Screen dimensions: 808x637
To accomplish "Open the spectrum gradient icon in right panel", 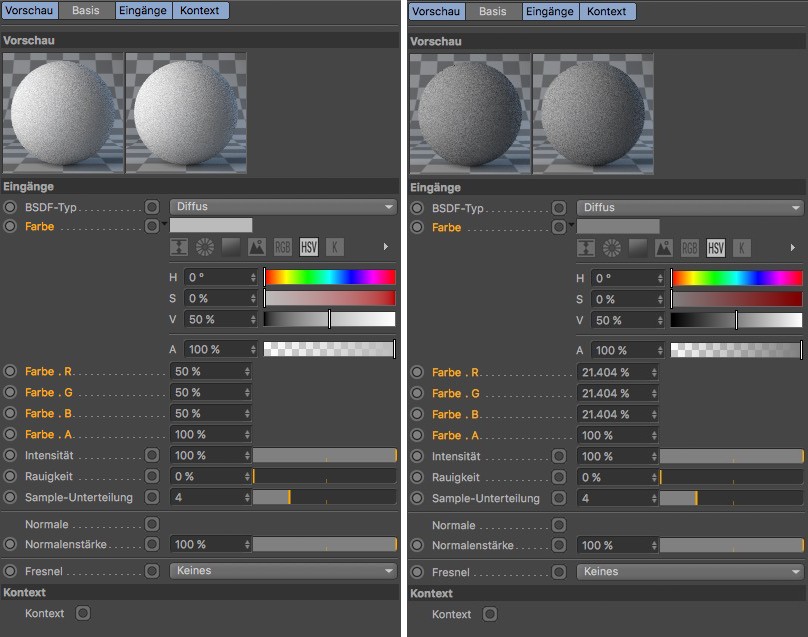I will tap(638, 248).
